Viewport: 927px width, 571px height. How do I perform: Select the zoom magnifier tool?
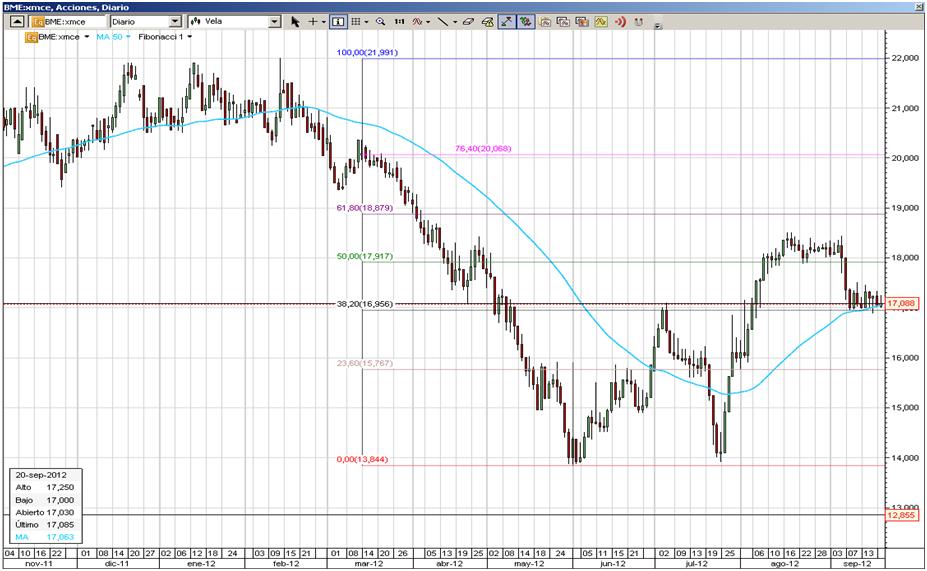(x=381, y=22)
